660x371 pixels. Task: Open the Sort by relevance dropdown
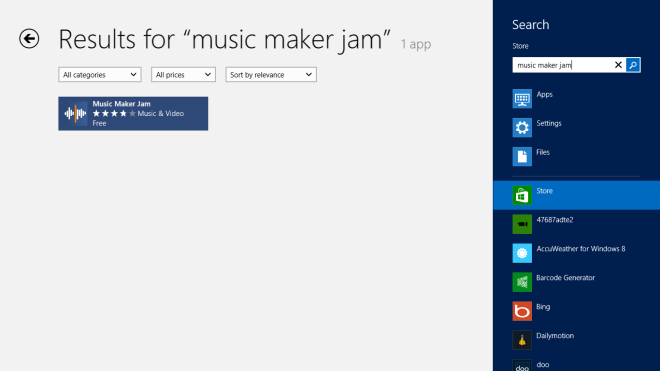[x=271, y=75]
